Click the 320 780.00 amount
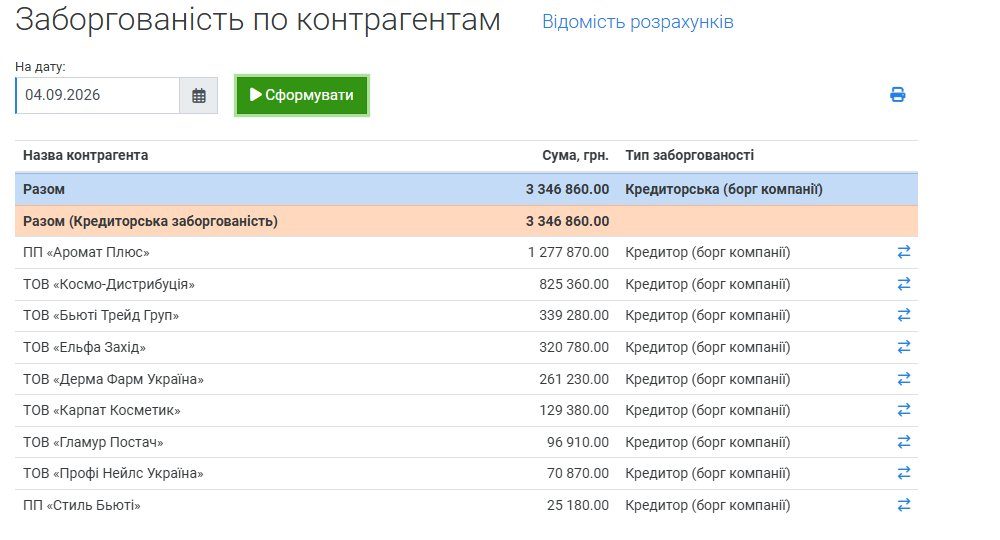The image size is (1000, 540). pos(574,347)
